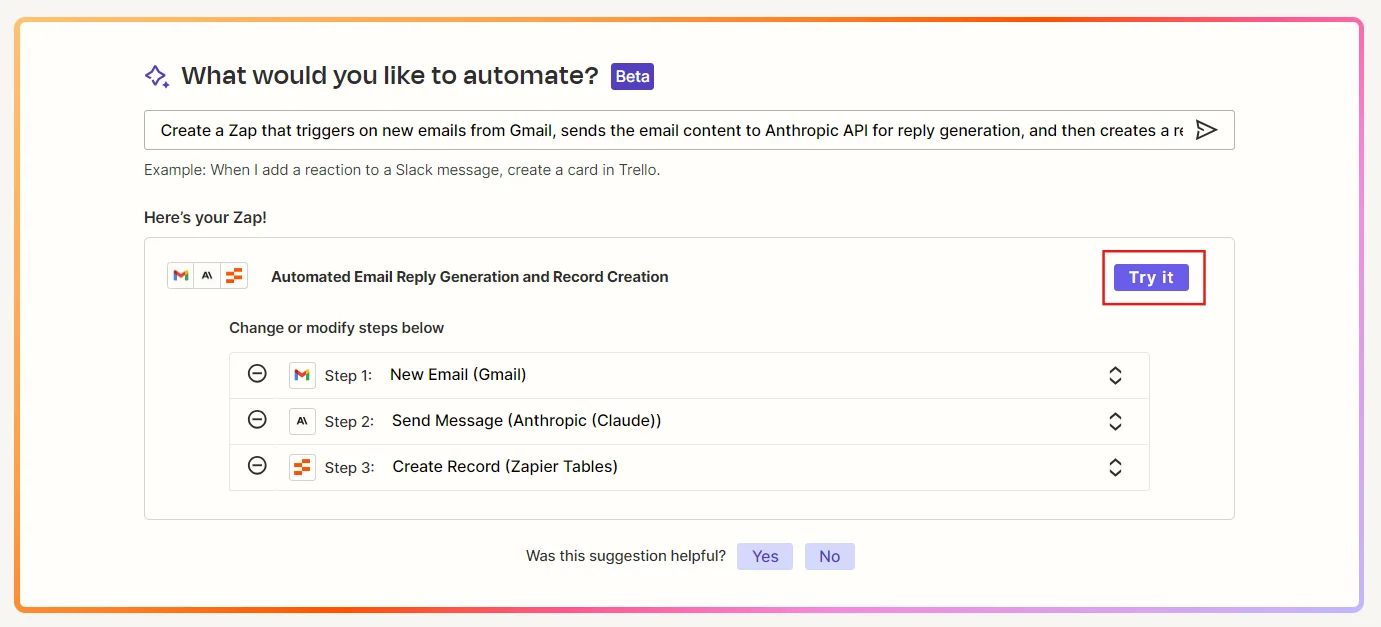
Task: Click the Zapier Tables icon in Step 3 row
Action: pos(302,467)
